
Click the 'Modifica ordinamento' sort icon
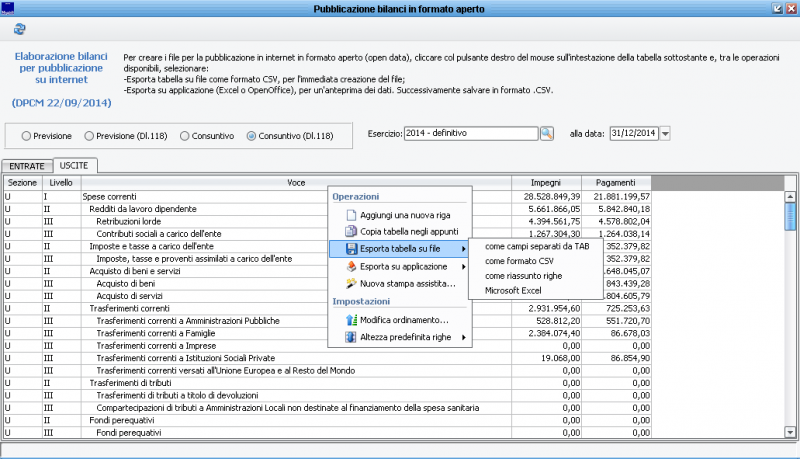coord(350,320)
